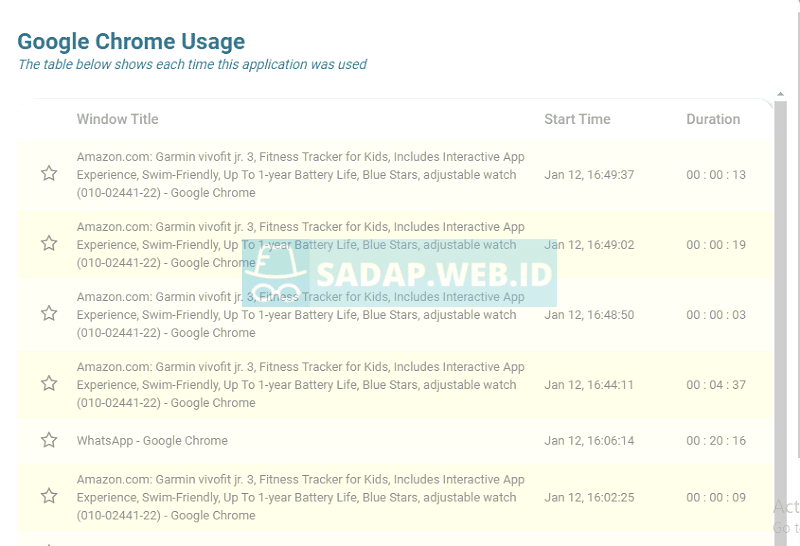Select the WhatsApp - Google Chrome title text
The height and width of the screenshot is (546, 800).
click(152, 440)
